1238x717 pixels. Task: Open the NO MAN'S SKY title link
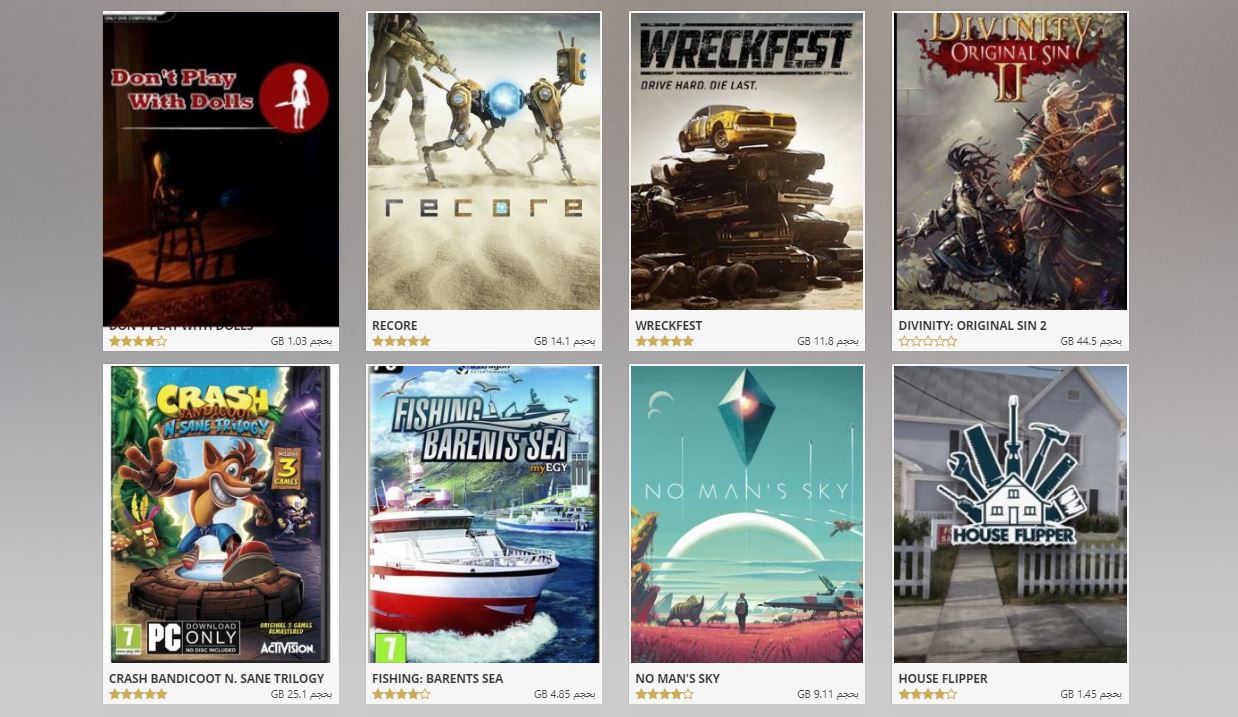(x=678, y=679)
